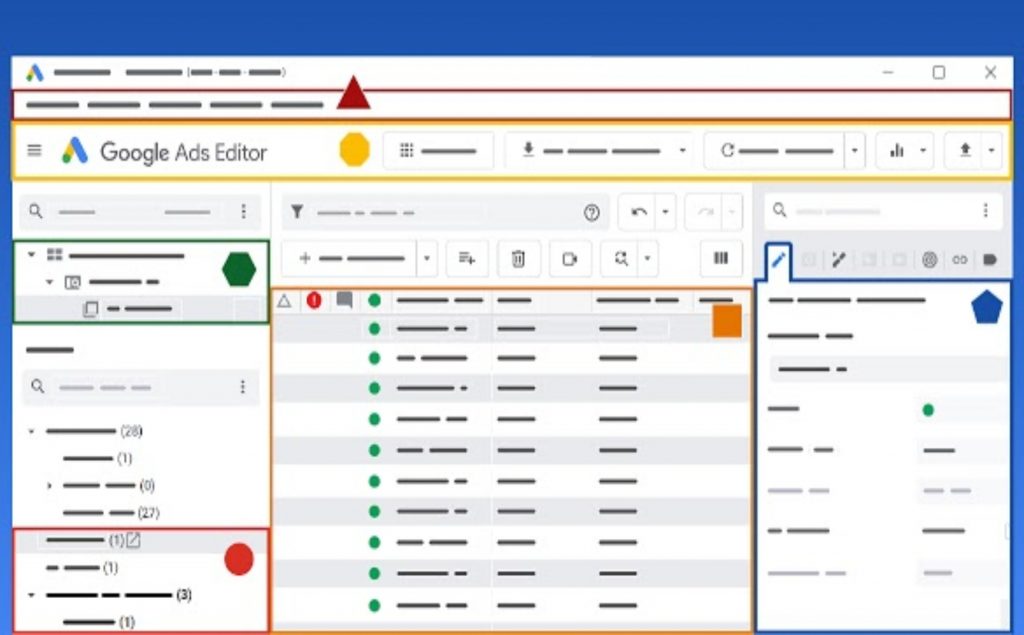Select the replace text wand icon
The height and width of the screenshot is (635, 1024).
838,259
